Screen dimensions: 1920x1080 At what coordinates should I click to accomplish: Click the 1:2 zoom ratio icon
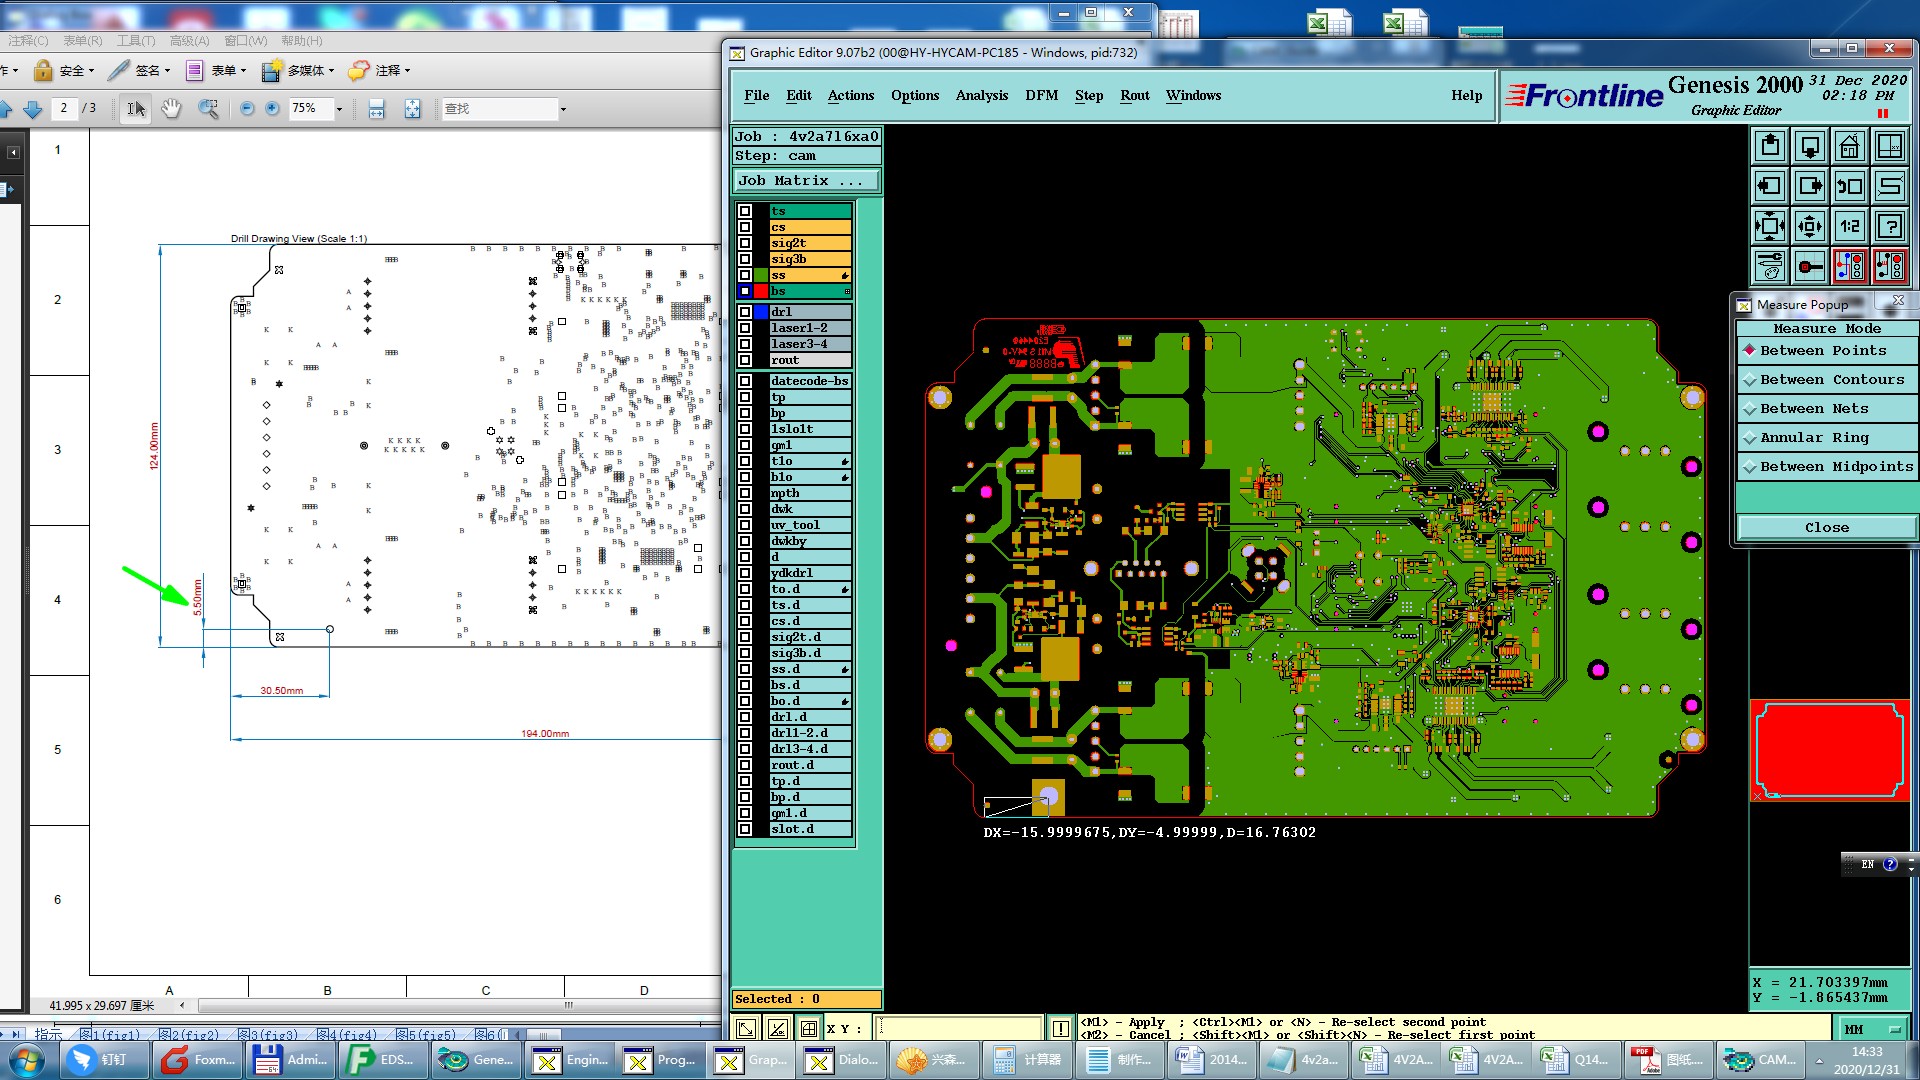(1850, 226)
